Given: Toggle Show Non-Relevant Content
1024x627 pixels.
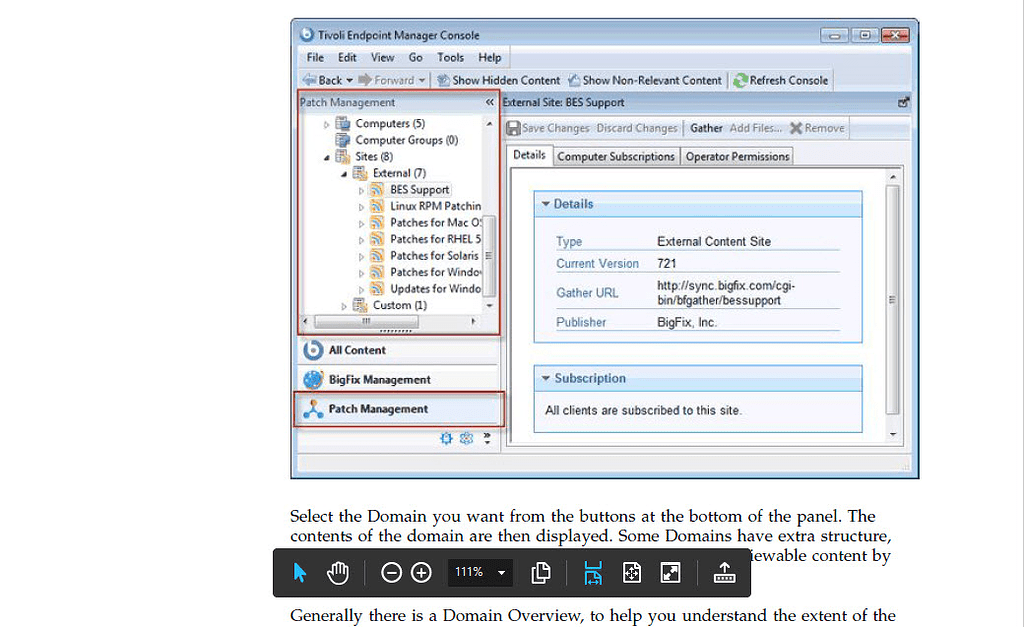Looking at the screenshot, I should click(x=646, y=80).
